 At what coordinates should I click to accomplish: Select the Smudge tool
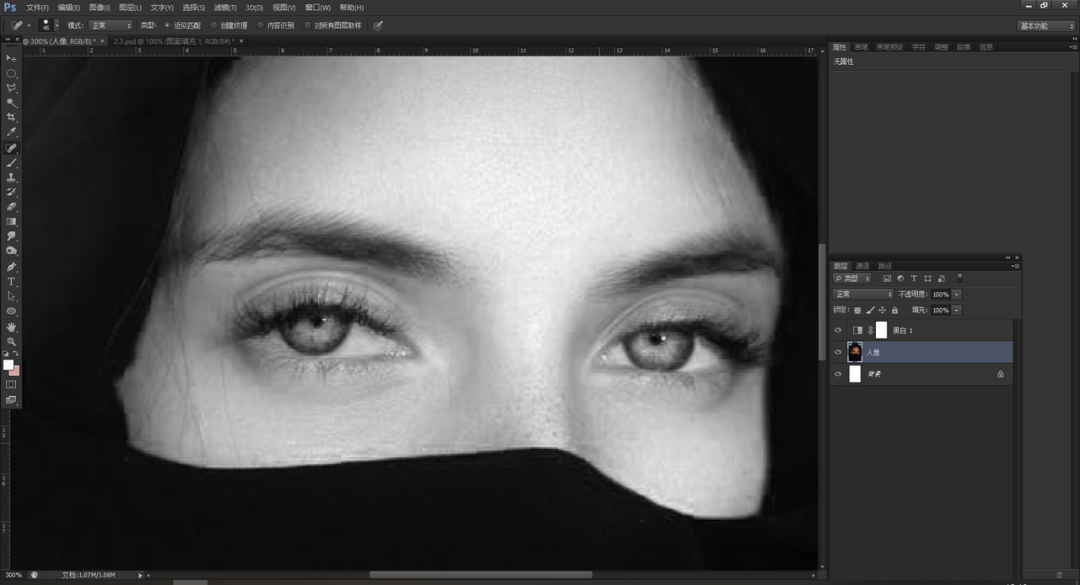pos(11,236)
